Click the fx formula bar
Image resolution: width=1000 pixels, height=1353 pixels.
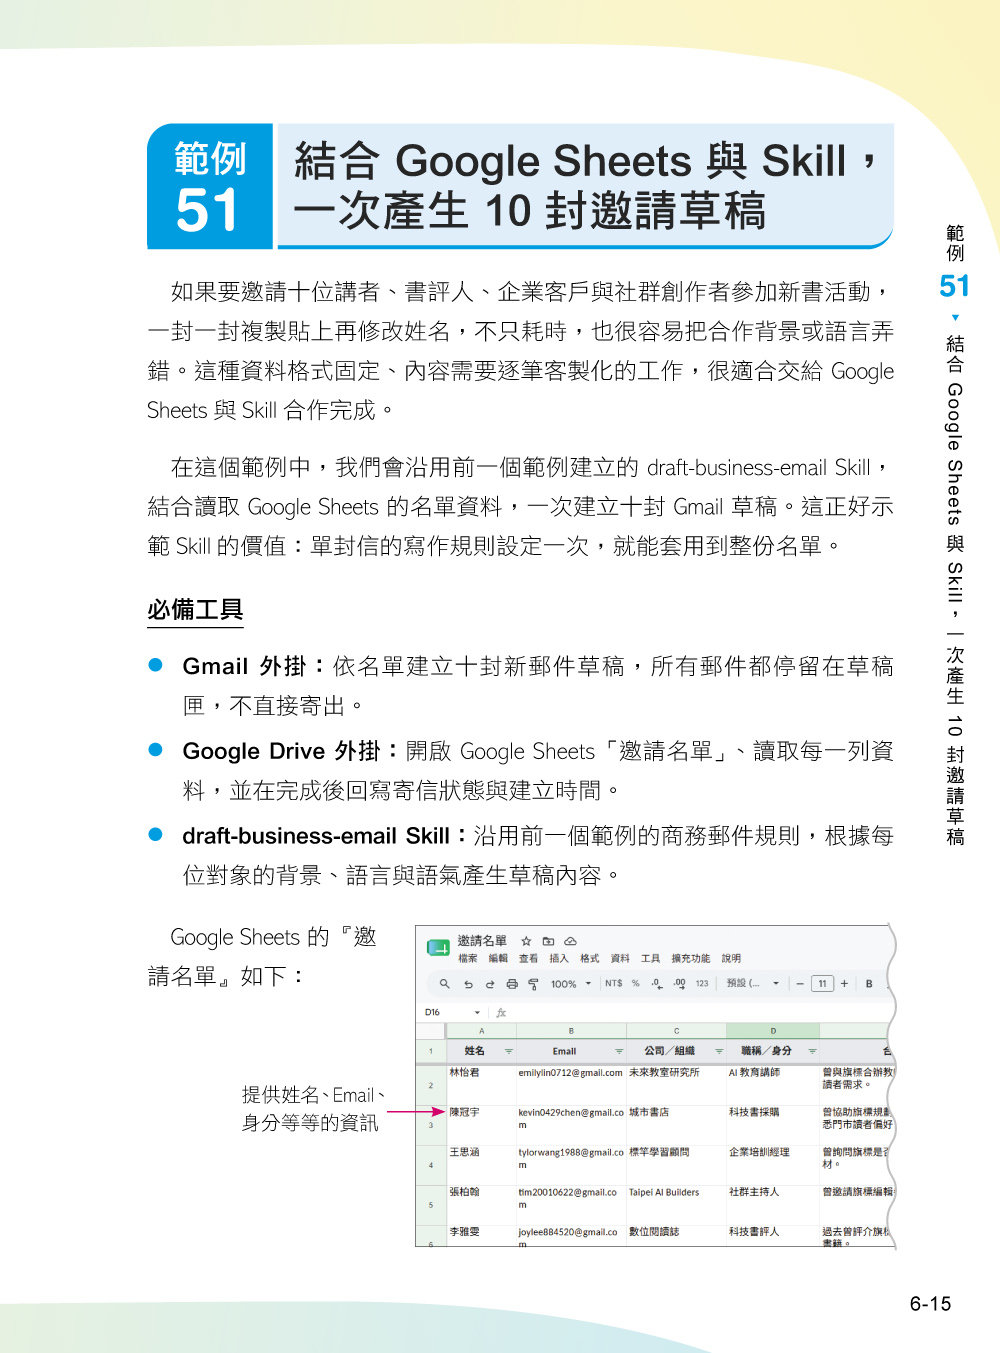click(x=692, y=1012)
